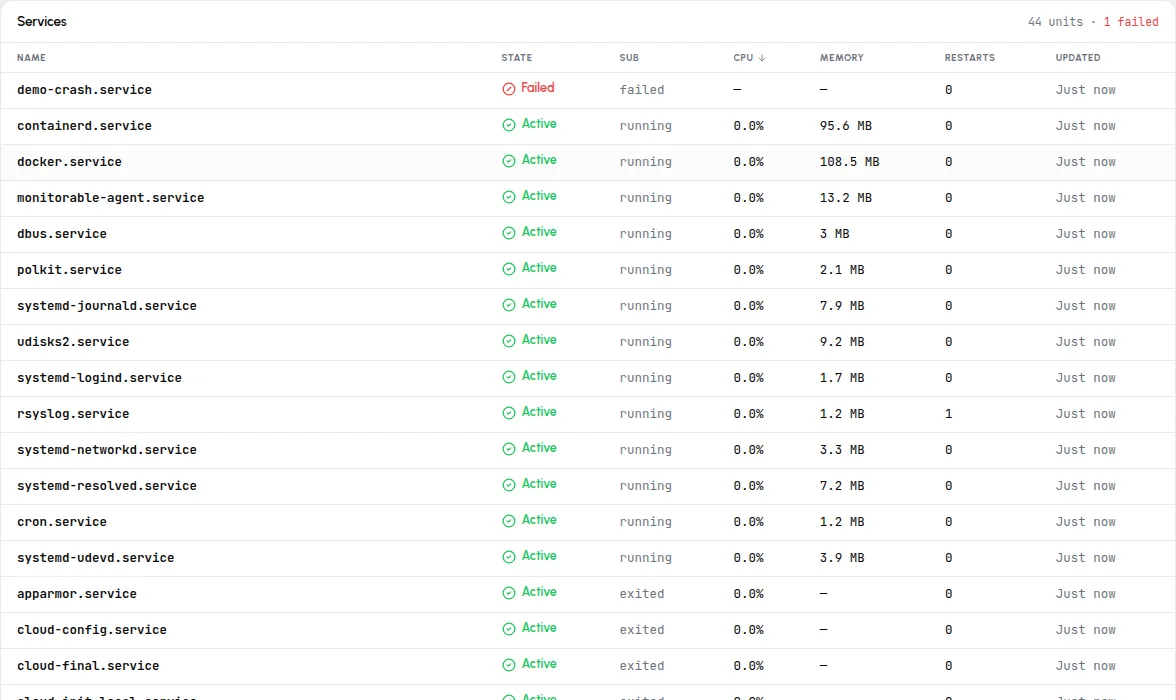The width and height of the screenshot is (1176, 700).
Task: Click the Failed status icon for demo-crash.service
Action: click(508, 89)
